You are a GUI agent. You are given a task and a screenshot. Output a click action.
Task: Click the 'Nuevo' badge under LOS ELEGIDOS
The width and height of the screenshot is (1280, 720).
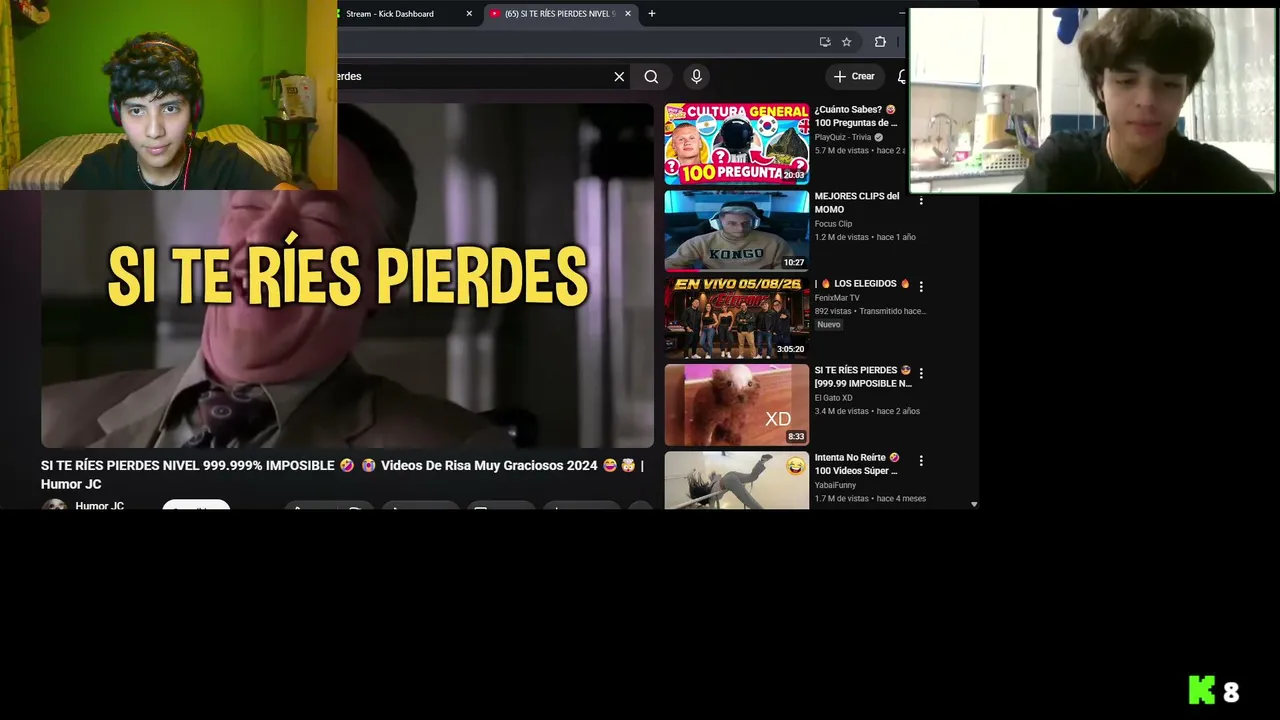pos(829,325)
